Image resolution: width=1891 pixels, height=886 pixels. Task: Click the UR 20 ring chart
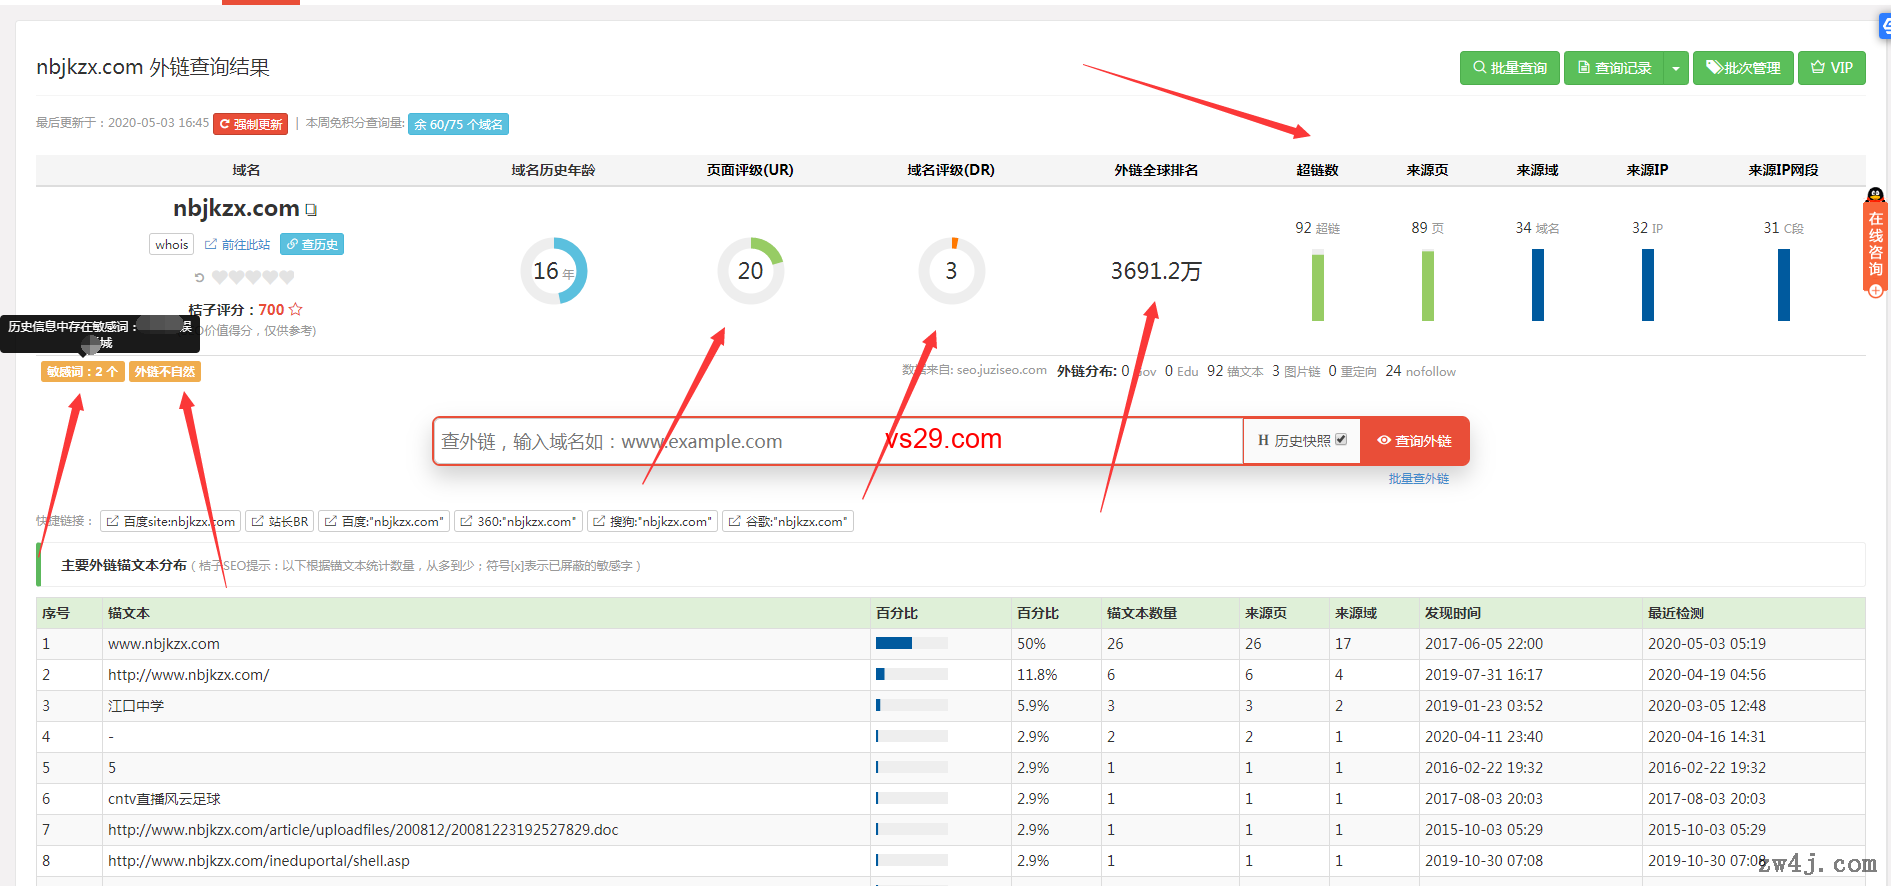point(750,270)
